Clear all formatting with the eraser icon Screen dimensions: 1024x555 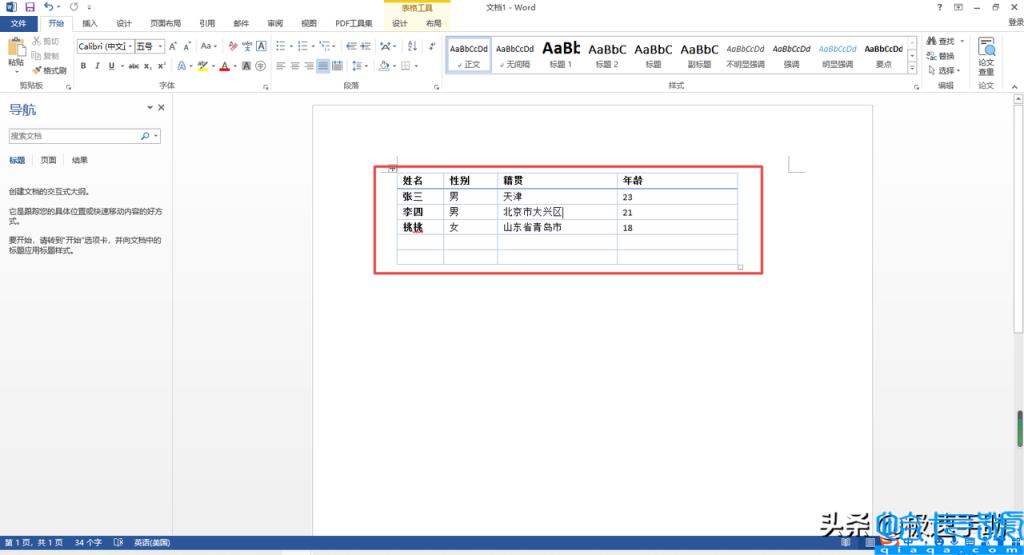click(232, 46)
